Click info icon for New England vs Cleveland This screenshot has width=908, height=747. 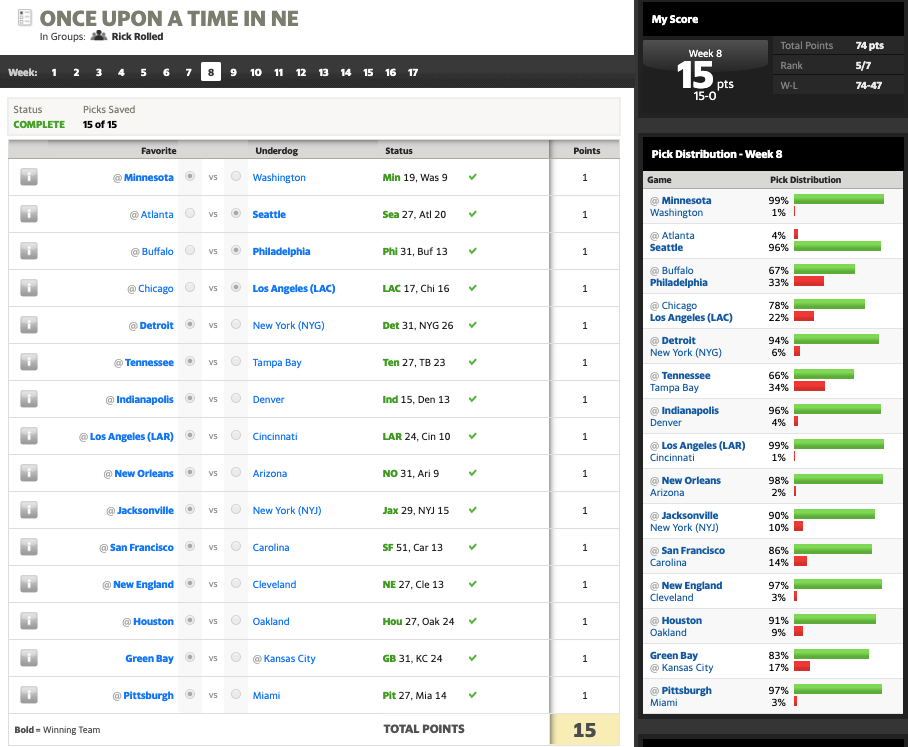tap(29, 584)
